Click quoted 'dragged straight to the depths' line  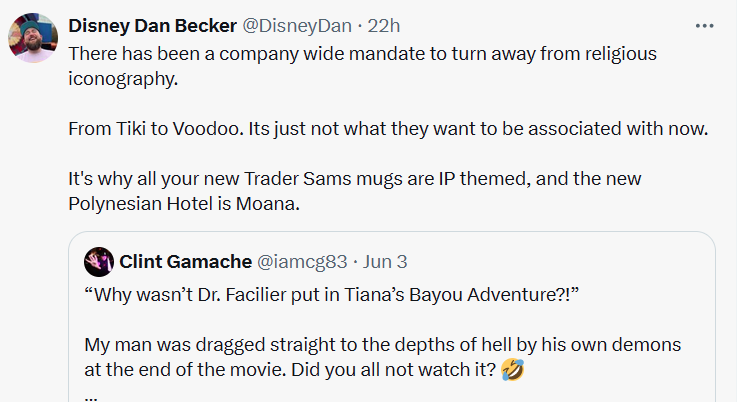click(x=383, y=345)
